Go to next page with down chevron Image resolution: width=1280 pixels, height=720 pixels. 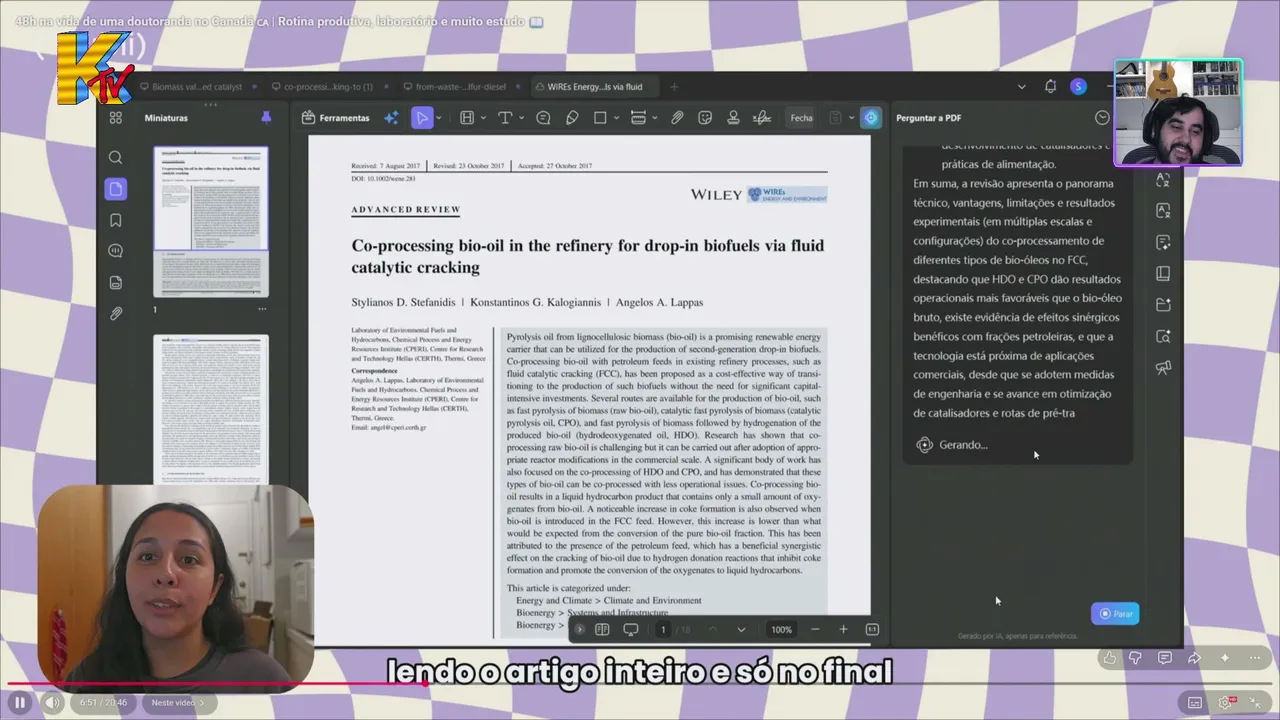coord(741,630)
